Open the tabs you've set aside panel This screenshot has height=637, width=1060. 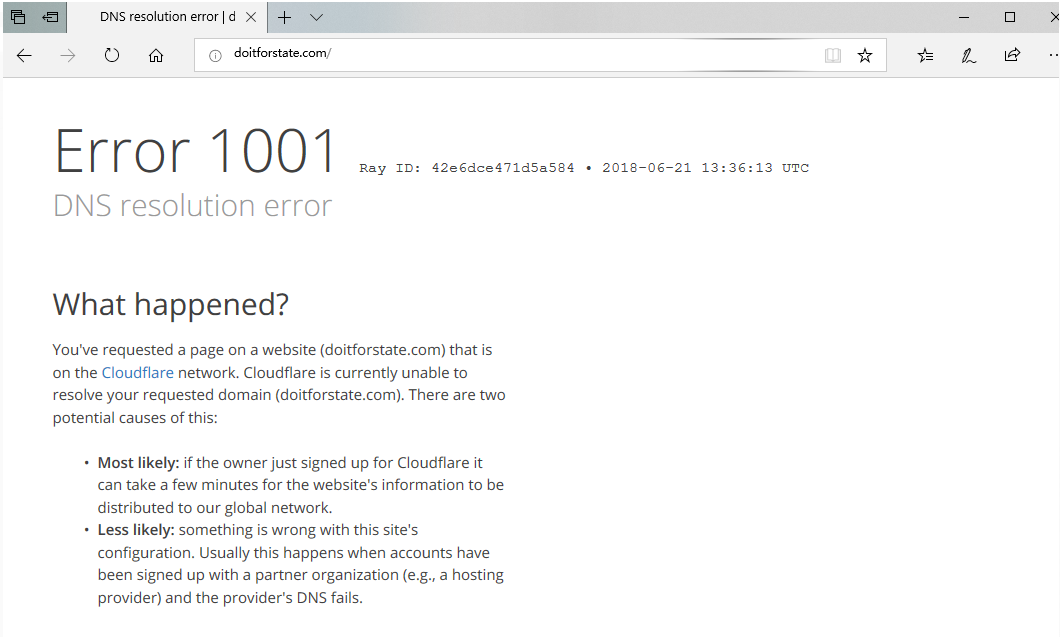18,17
